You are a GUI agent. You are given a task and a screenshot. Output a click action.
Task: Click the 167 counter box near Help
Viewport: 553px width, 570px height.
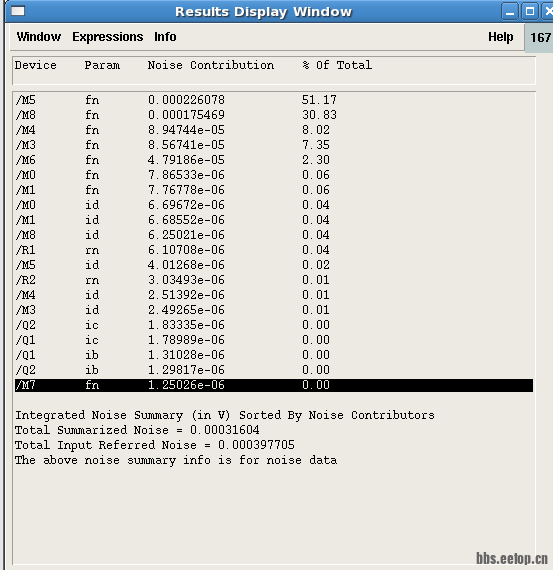pos(539,37)
